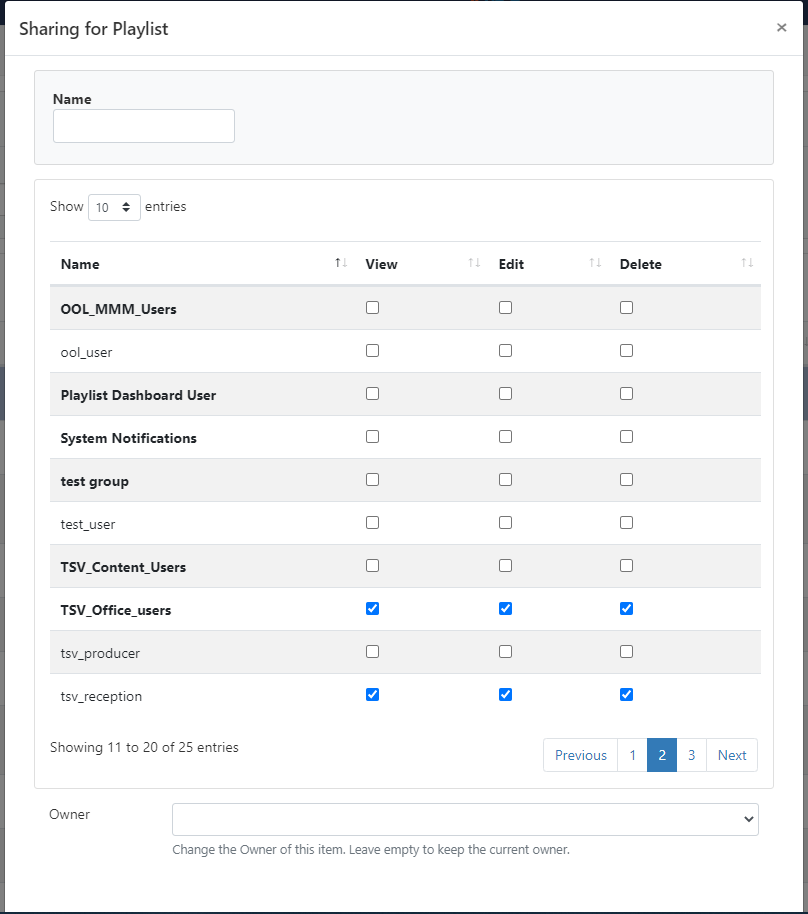This screenshot has height=914, width=808.
Task: Select current page 2 button
Action: pos(662,755)
